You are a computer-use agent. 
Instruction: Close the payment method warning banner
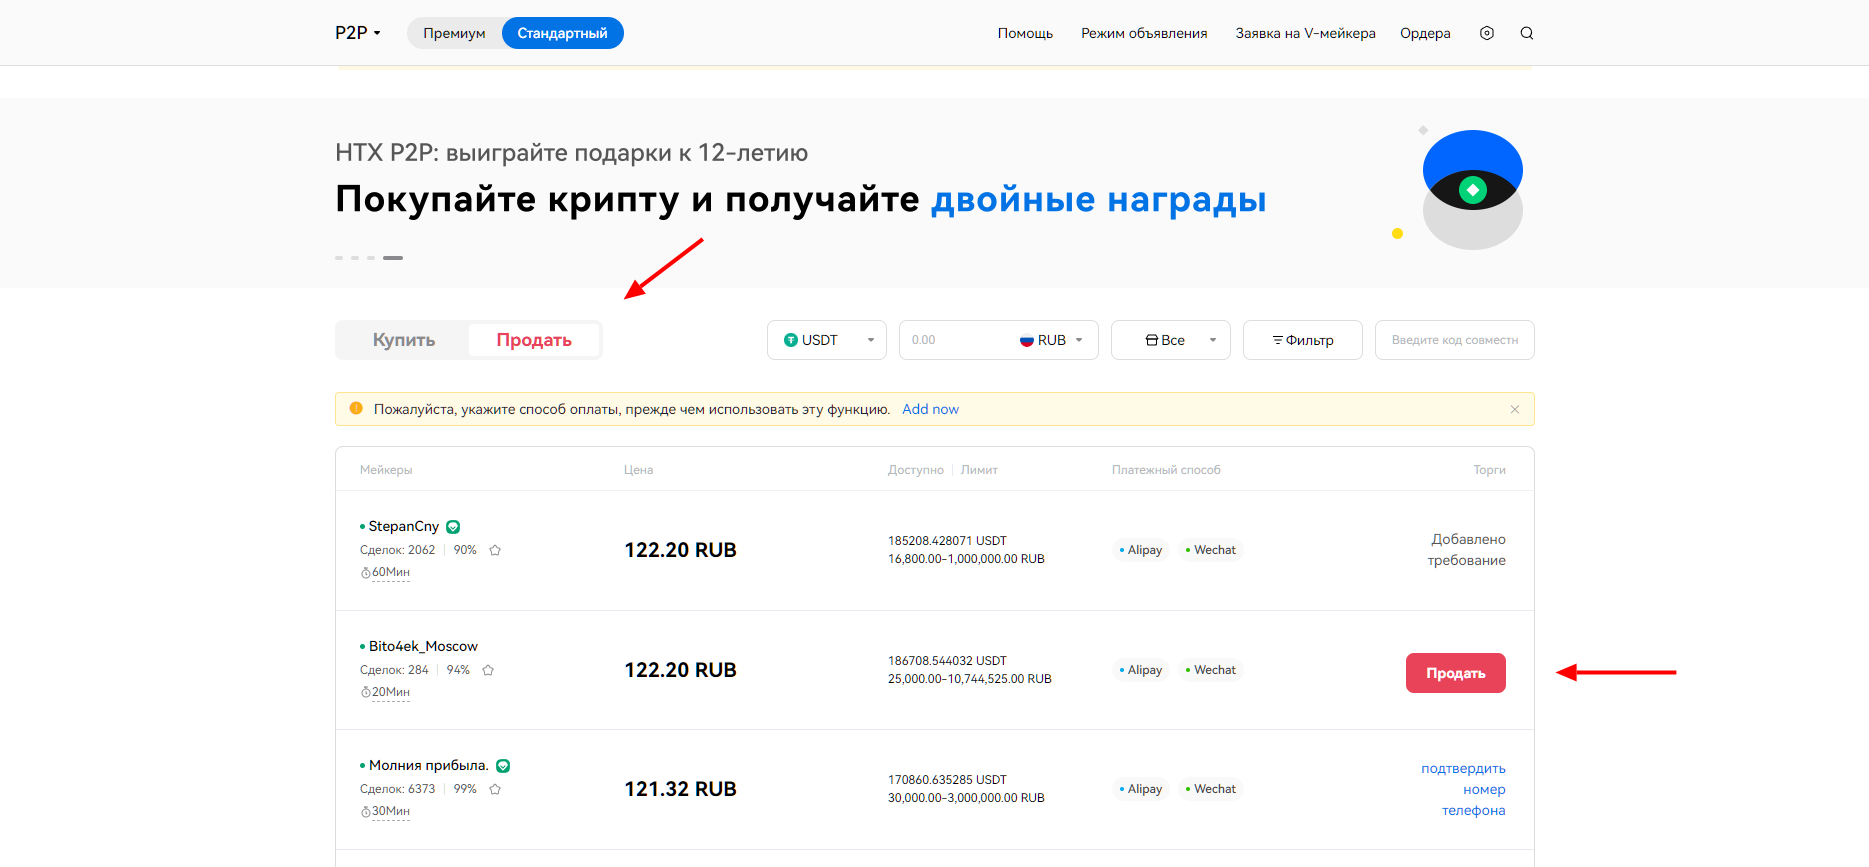(x=1515, y=409)
